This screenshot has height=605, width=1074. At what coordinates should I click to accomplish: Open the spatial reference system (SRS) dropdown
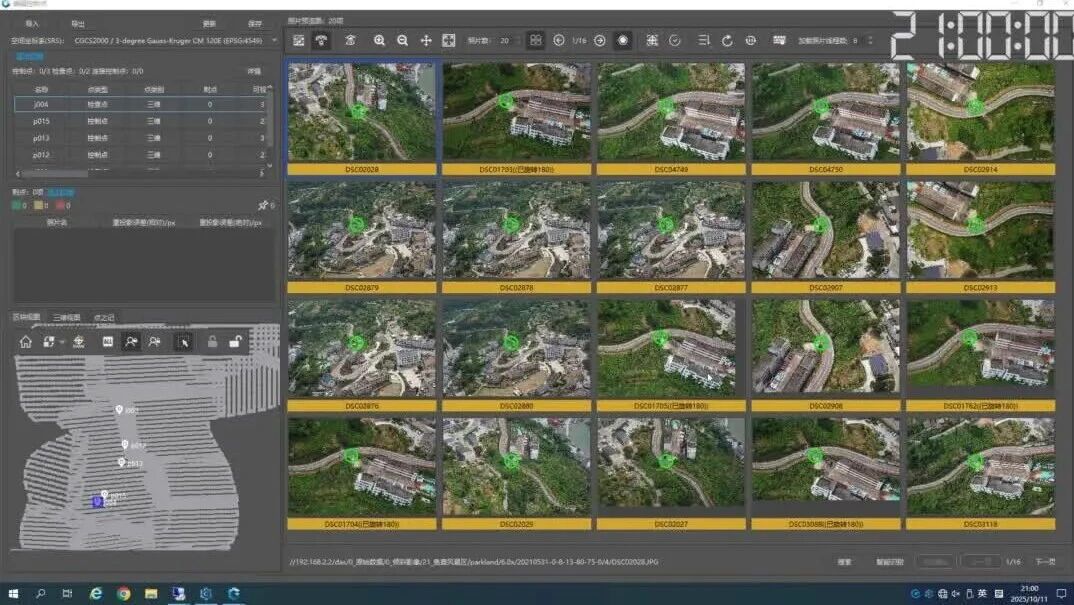coord(173,40)
